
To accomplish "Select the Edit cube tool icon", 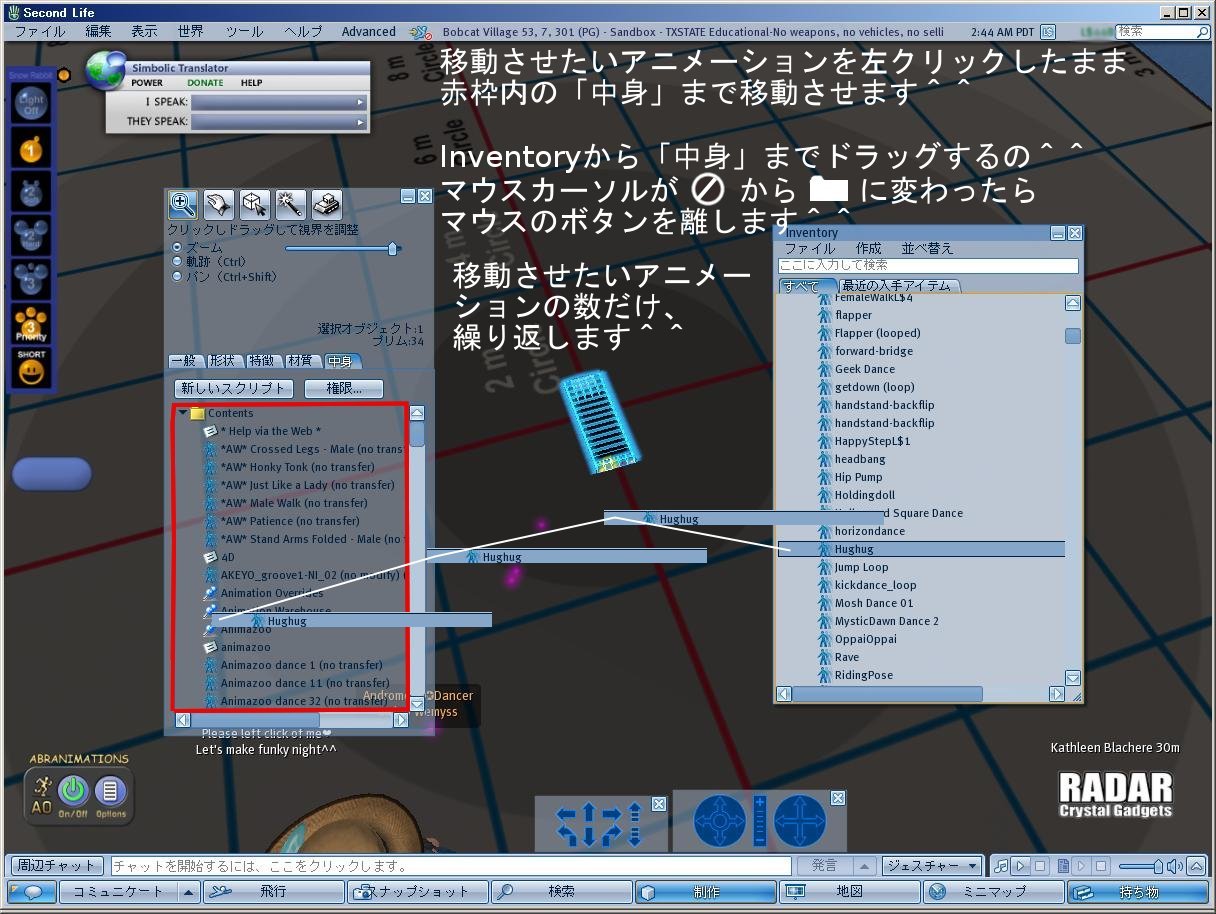I will 254,205.
